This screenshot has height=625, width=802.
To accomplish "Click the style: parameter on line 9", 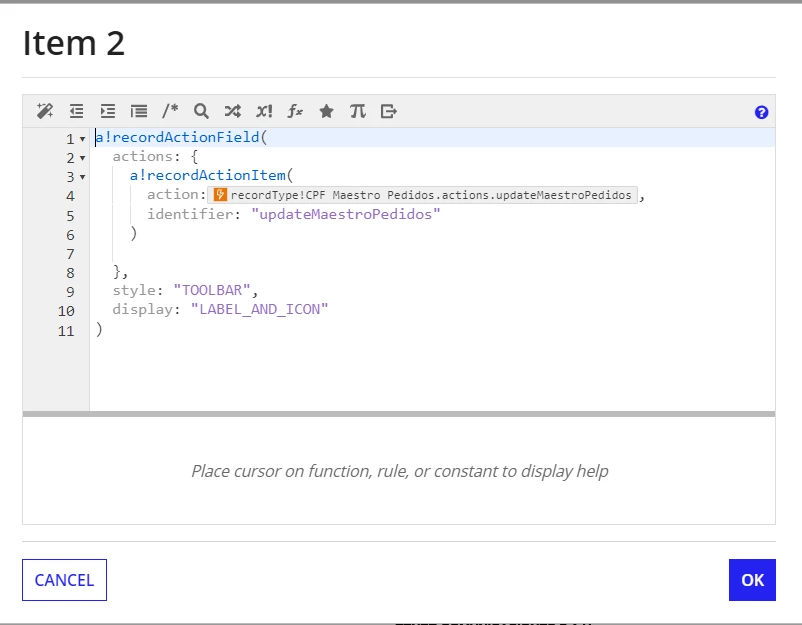I will pos(138,290).
